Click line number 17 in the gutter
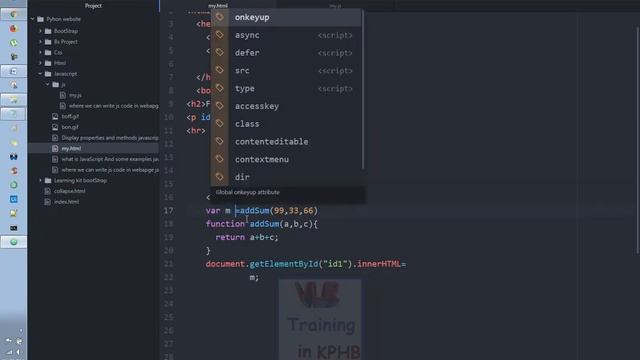This screenshot has height=360, width=640. pos(168,211)
